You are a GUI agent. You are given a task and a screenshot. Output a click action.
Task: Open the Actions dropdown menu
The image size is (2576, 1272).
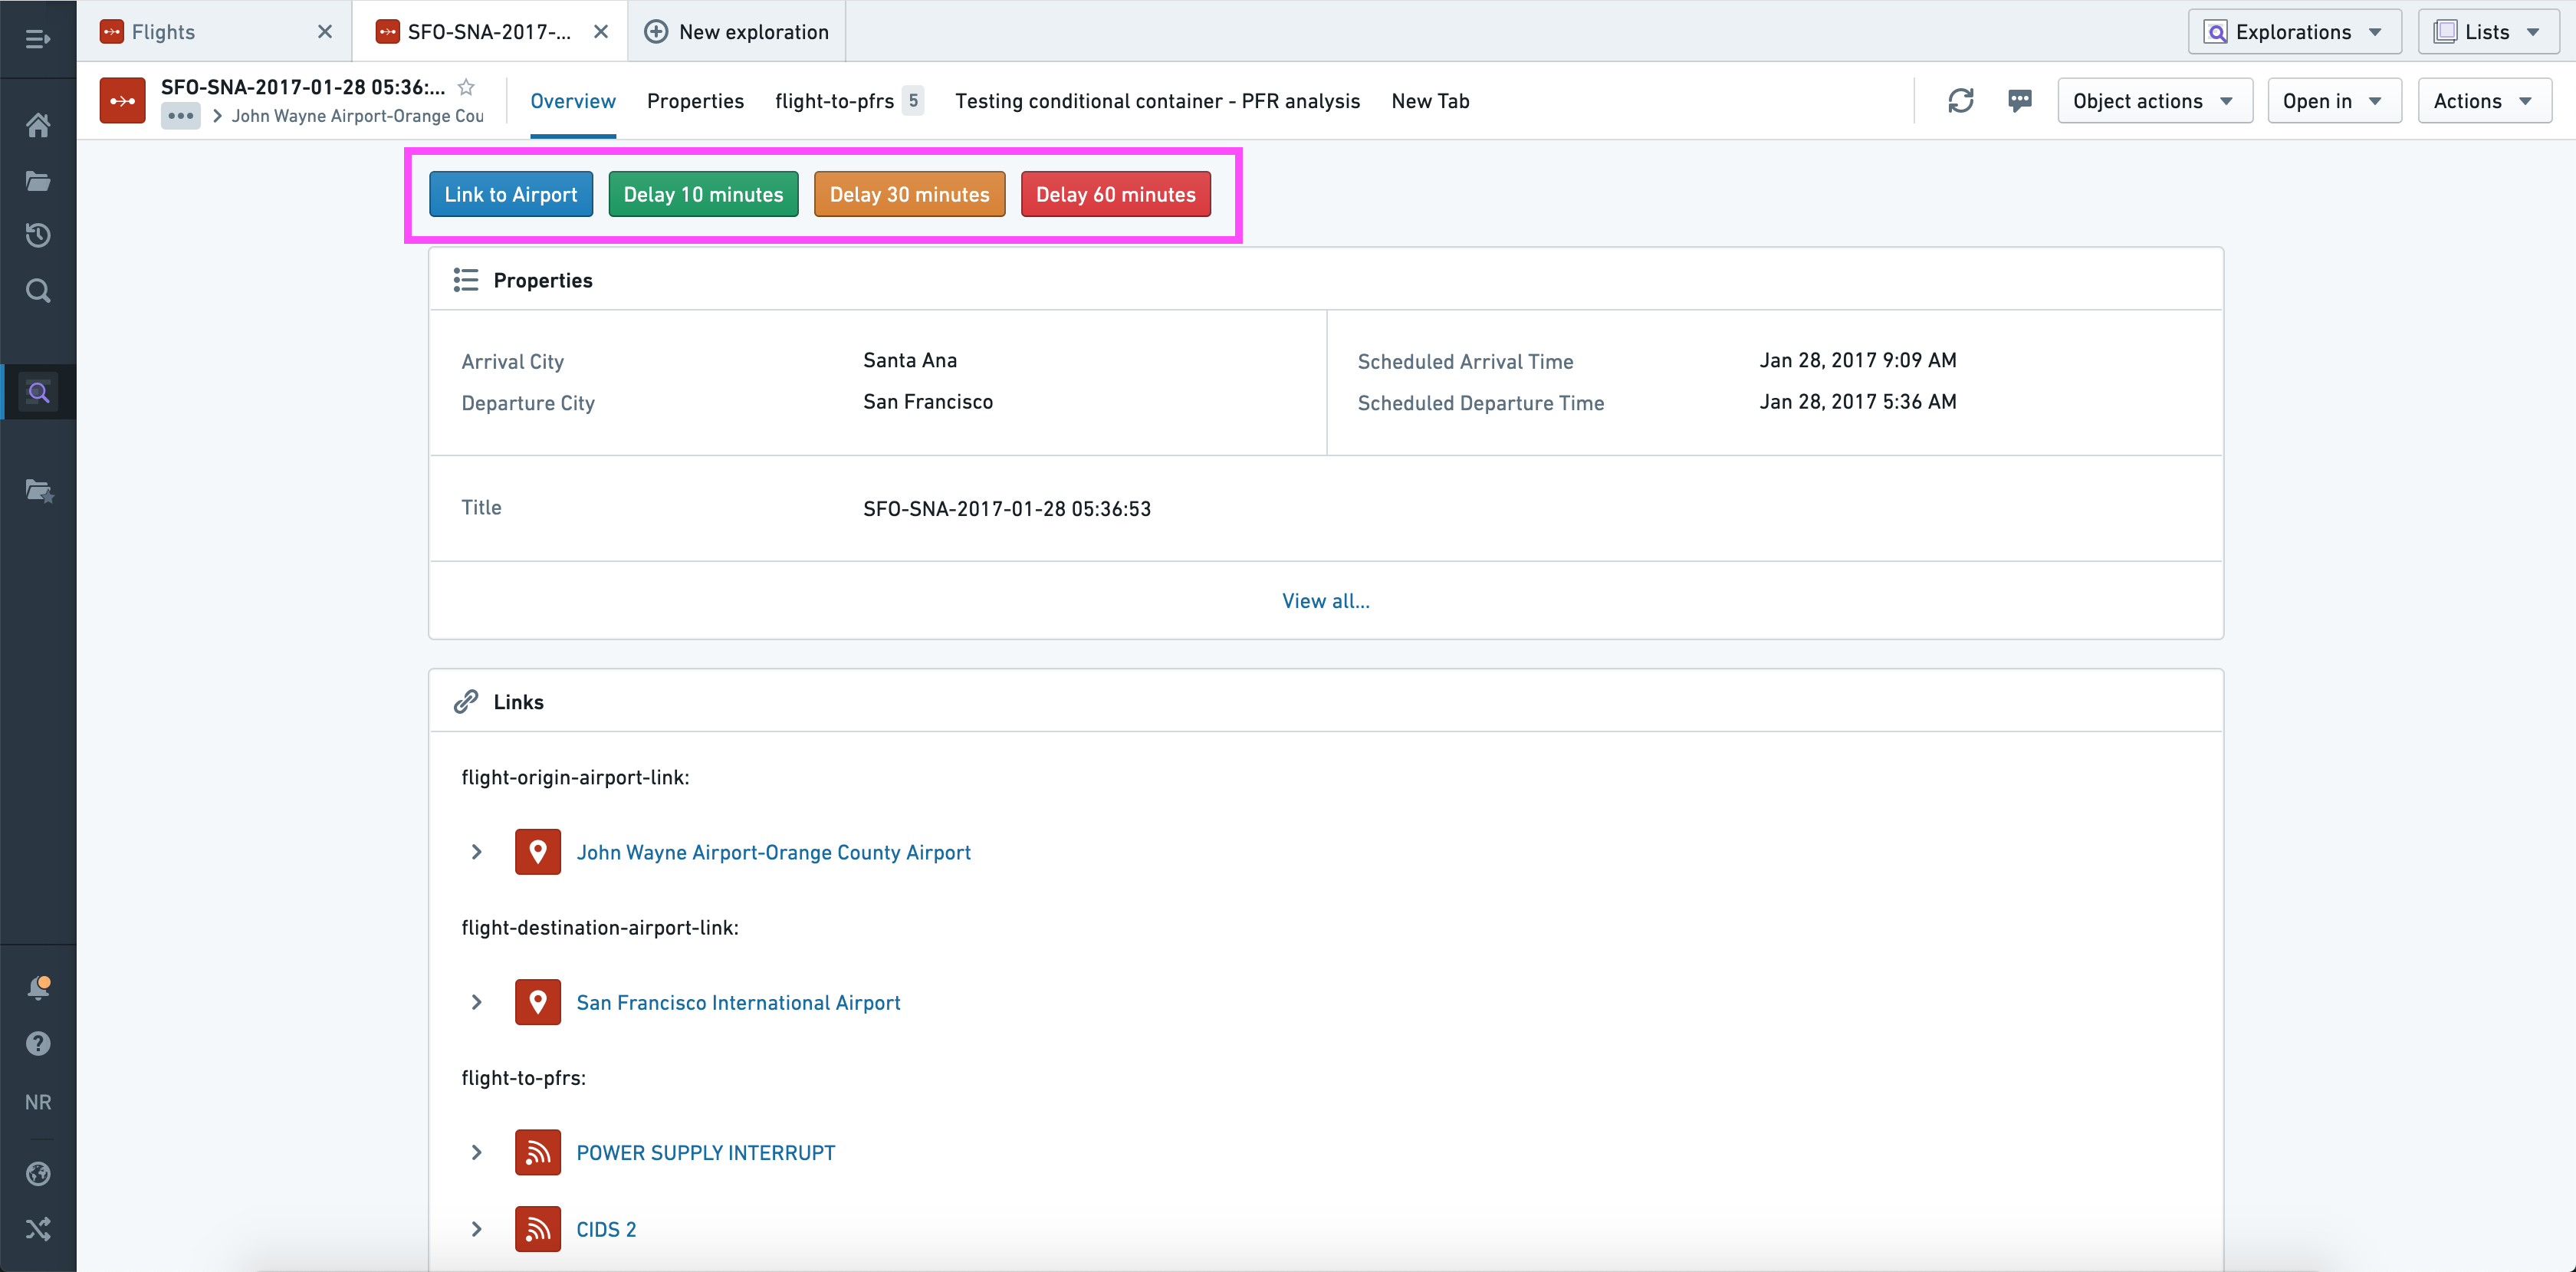[2482, 100]
